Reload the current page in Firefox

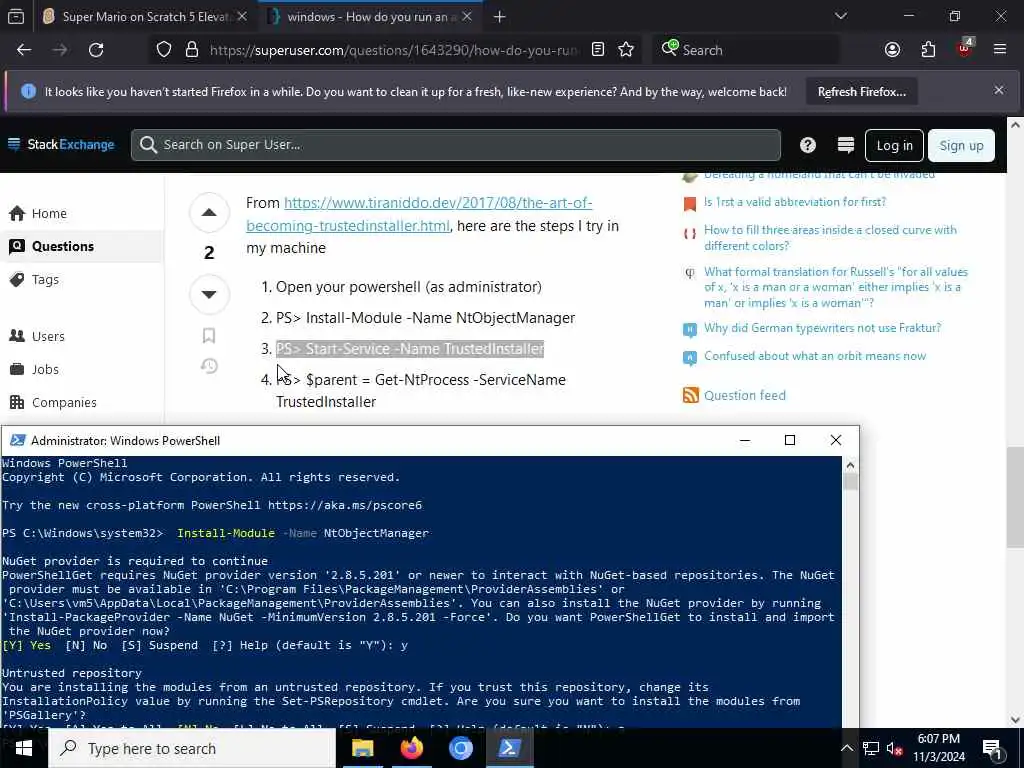point(96,50)
